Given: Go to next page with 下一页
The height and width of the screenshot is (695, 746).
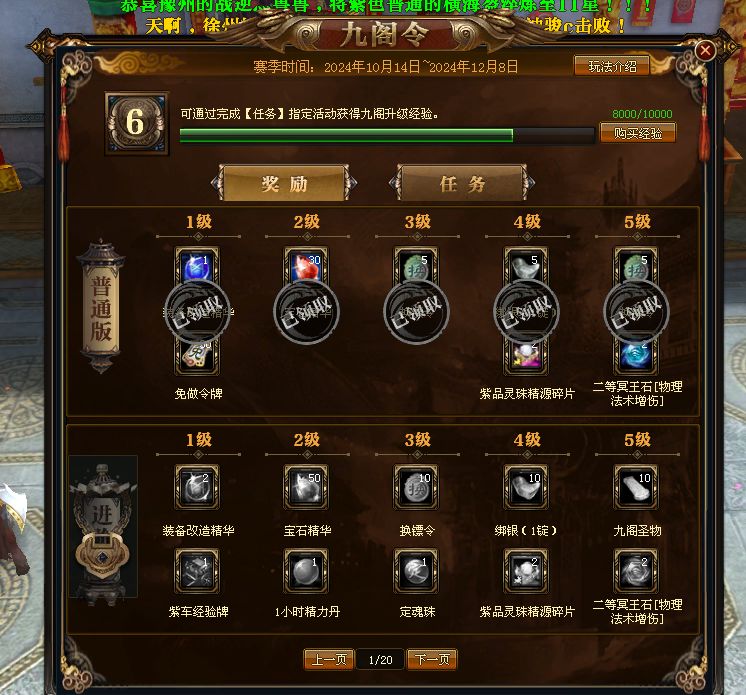Looking at the screenshot, I should (432, 659).
